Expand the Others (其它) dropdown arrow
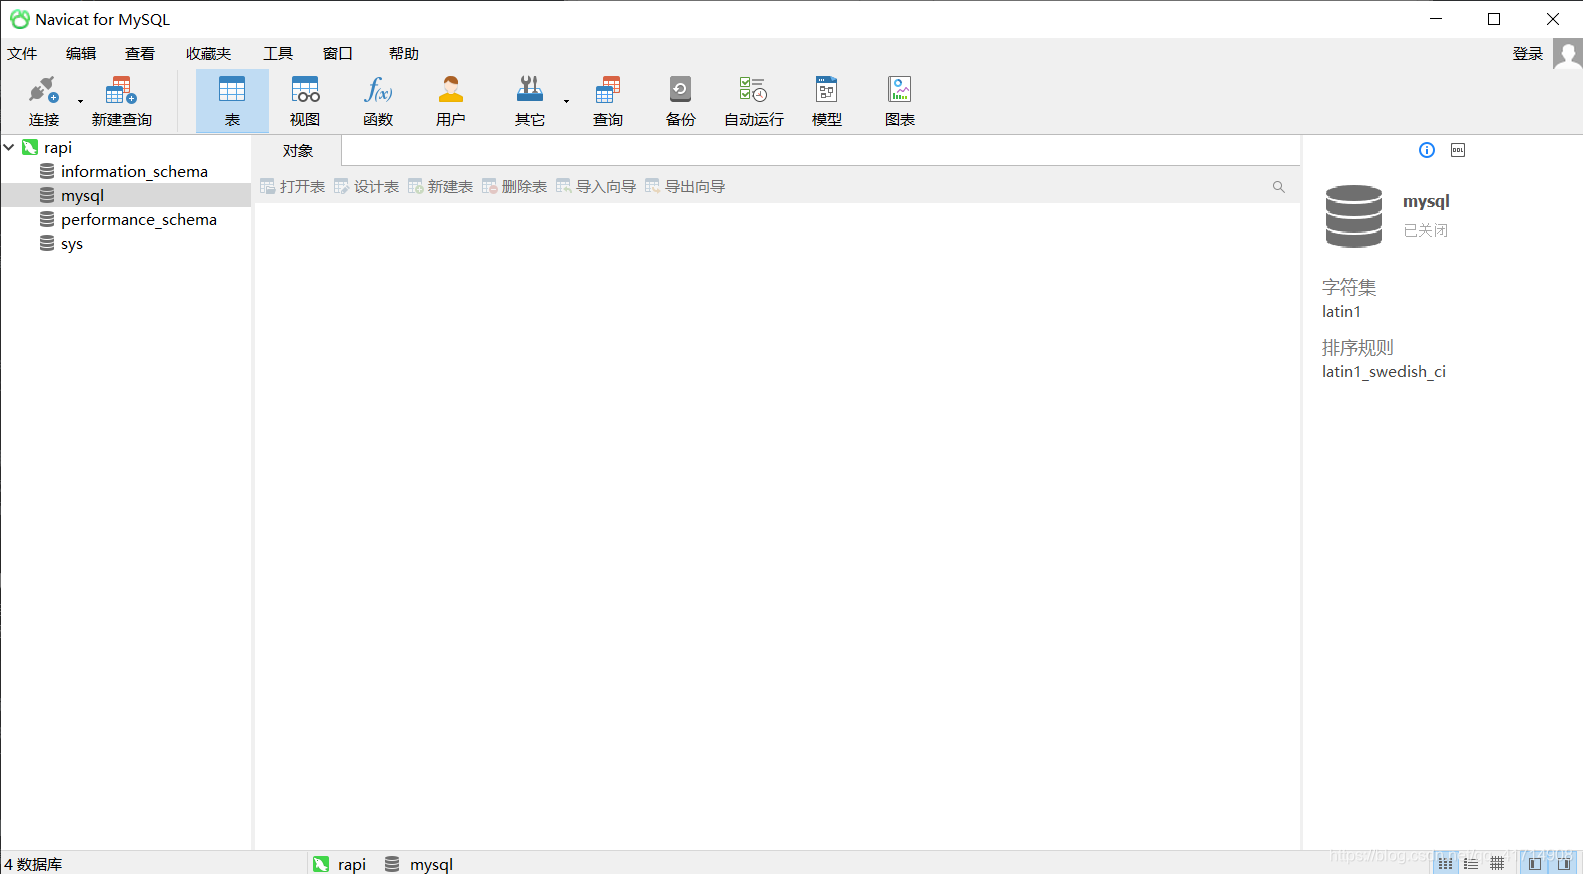This screenshot has width=1583, height=874. pos(566,101)
